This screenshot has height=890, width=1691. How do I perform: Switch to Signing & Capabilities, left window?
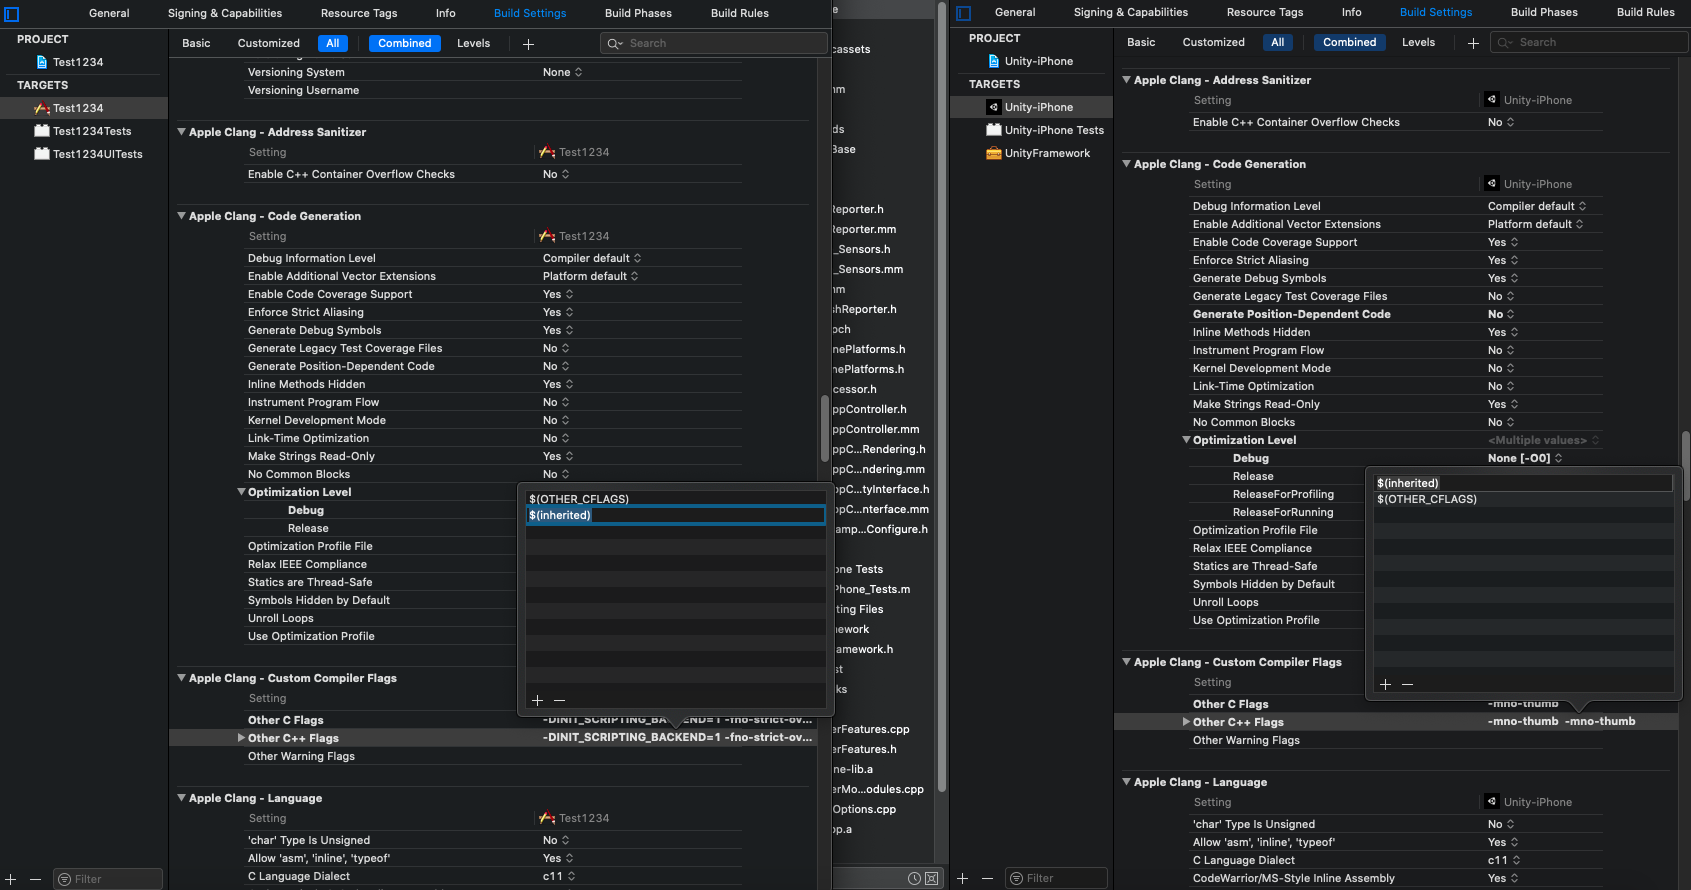tap(225, 13)
